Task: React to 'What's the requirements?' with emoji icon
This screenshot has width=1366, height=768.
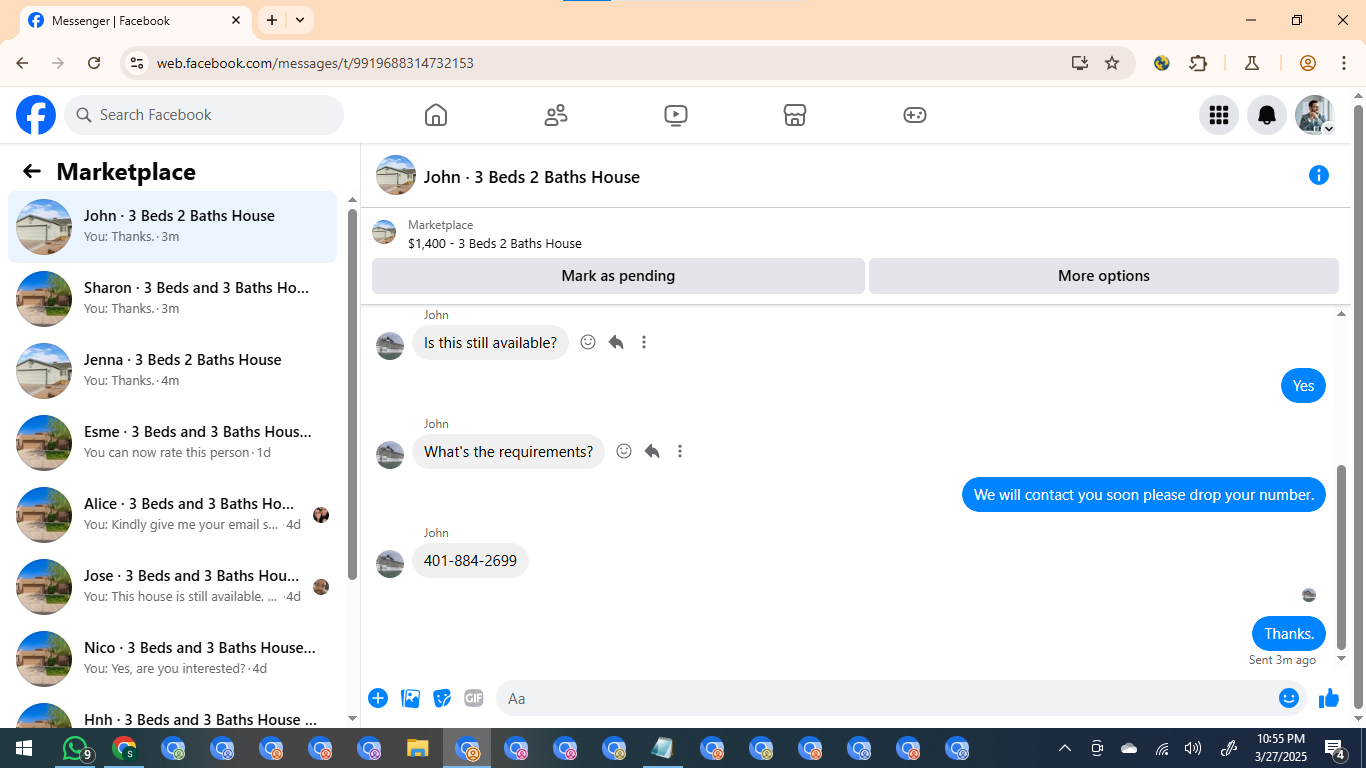Action: point(624,451)
